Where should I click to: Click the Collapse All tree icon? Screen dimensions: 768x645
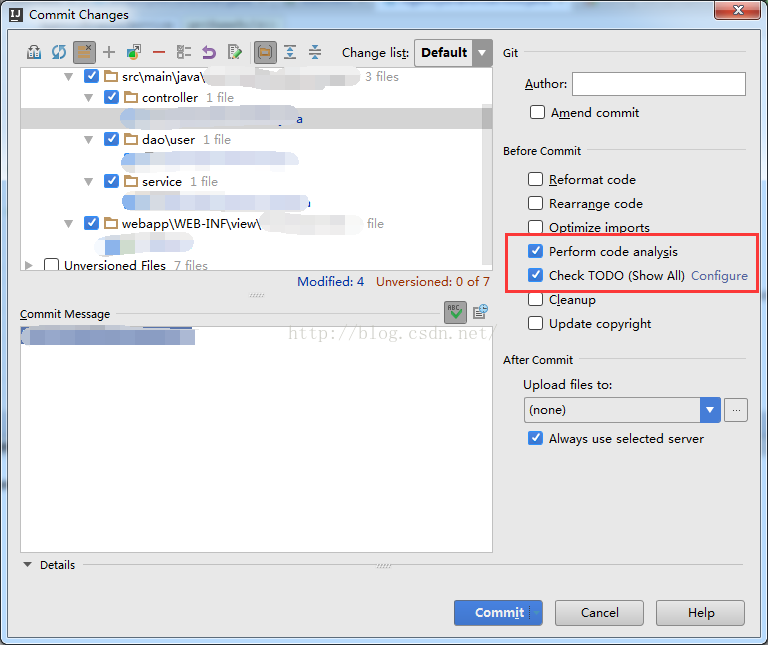[x=315, y=52]
